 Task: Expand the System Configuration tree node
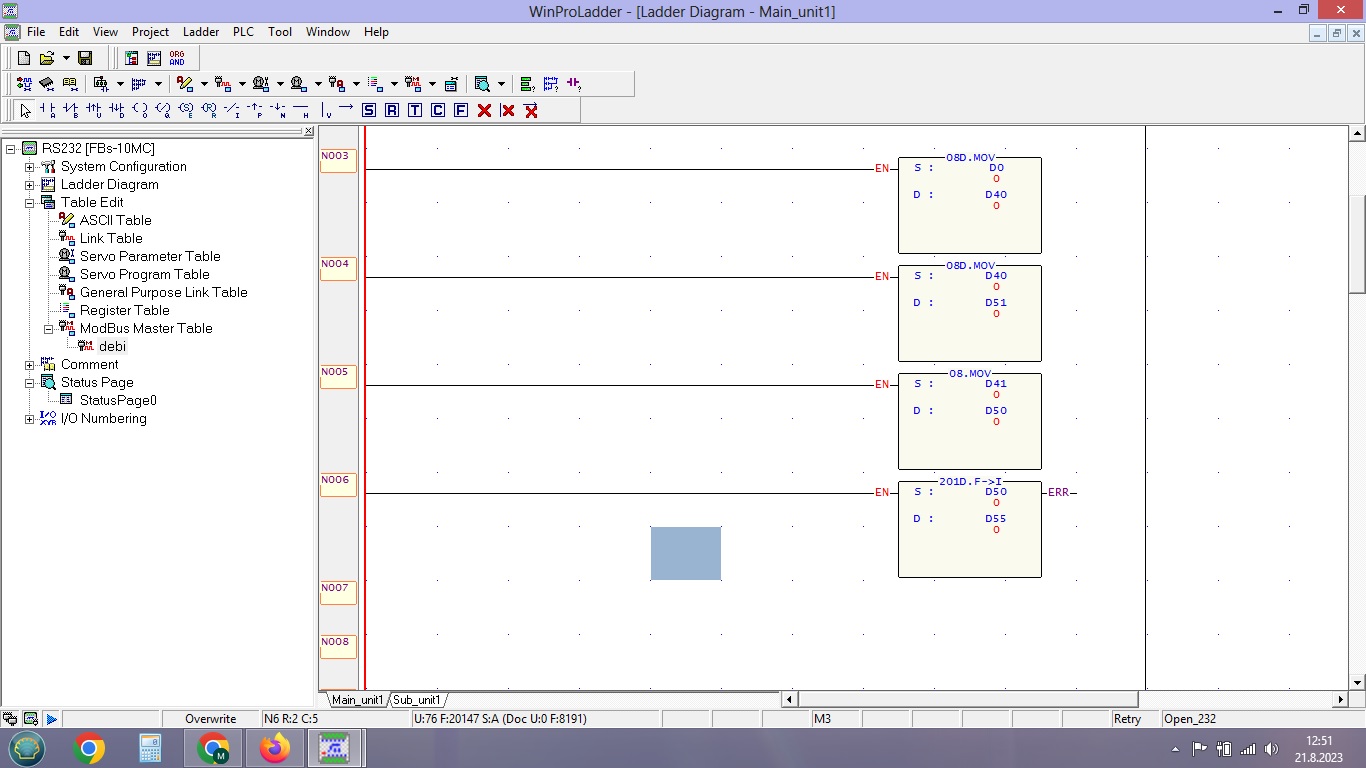(30, 167)
